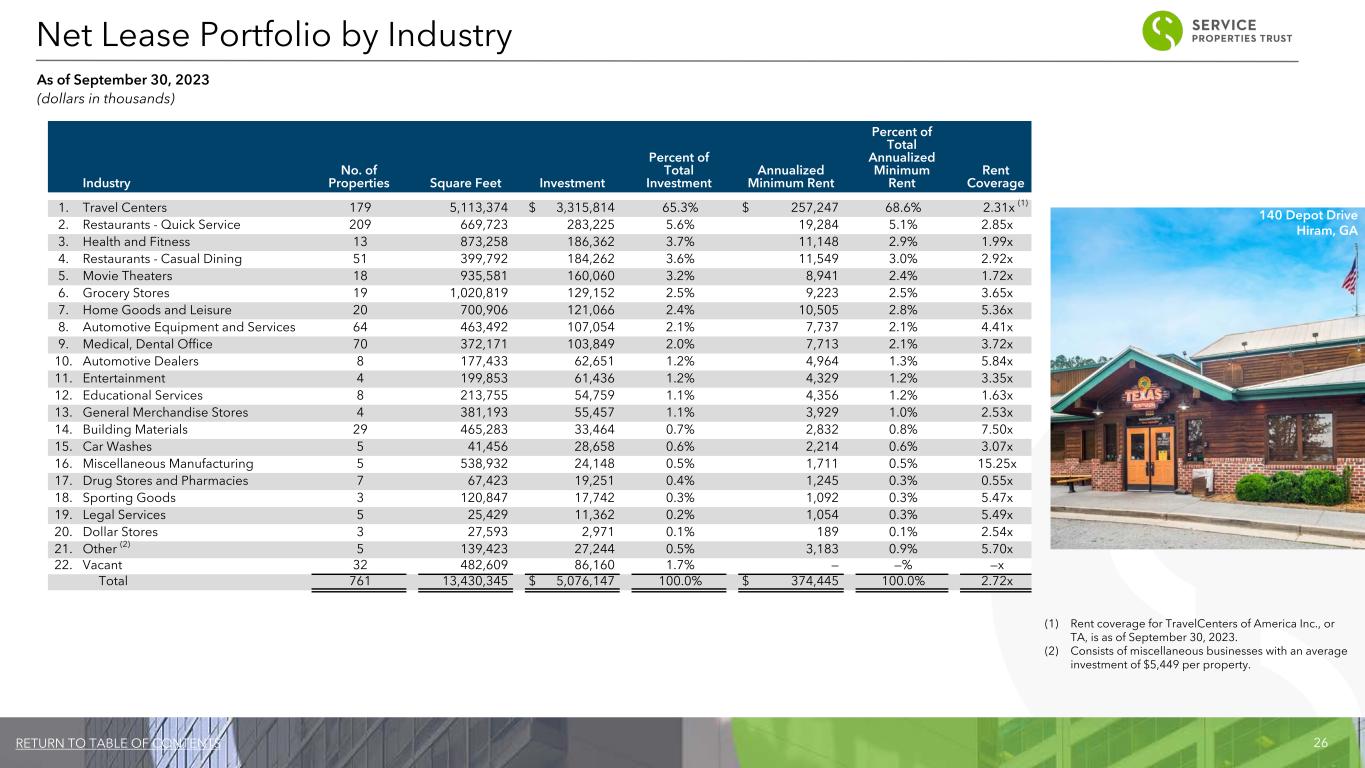Click the total investment value 5,076,147
This screenshot has width=1365, height=768.
572,582
